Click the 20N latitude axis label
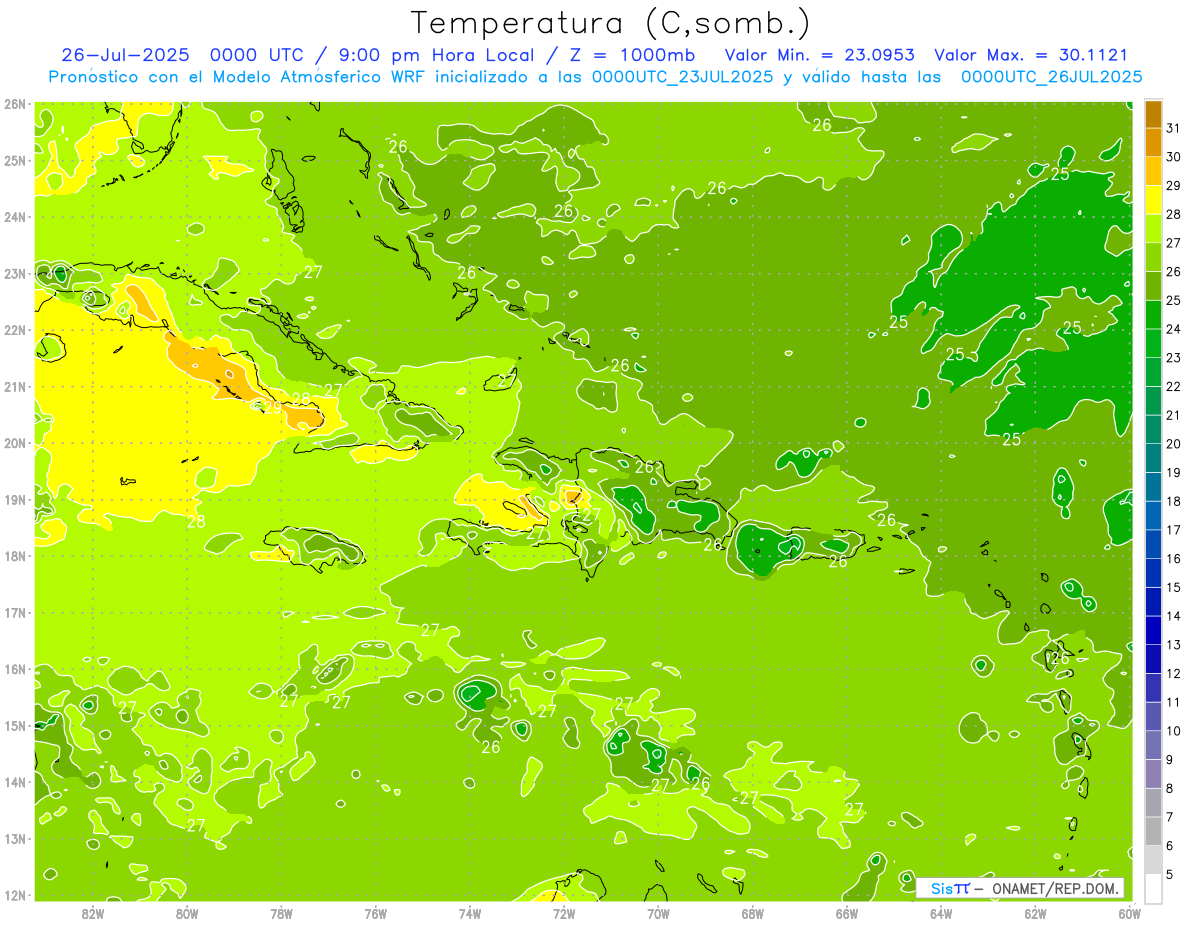 14,443
